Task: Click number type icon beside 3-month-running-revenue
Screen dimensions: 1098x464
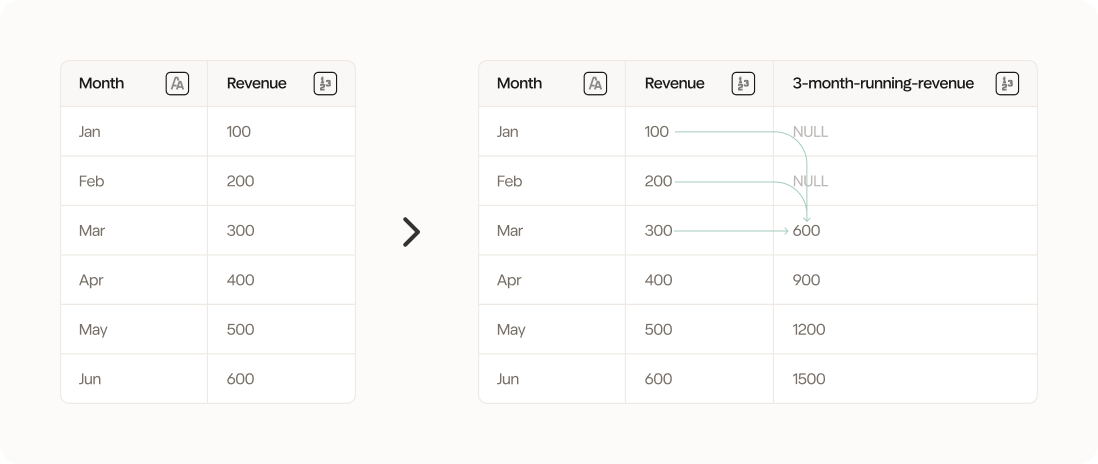Action: tap(1007, 84)
